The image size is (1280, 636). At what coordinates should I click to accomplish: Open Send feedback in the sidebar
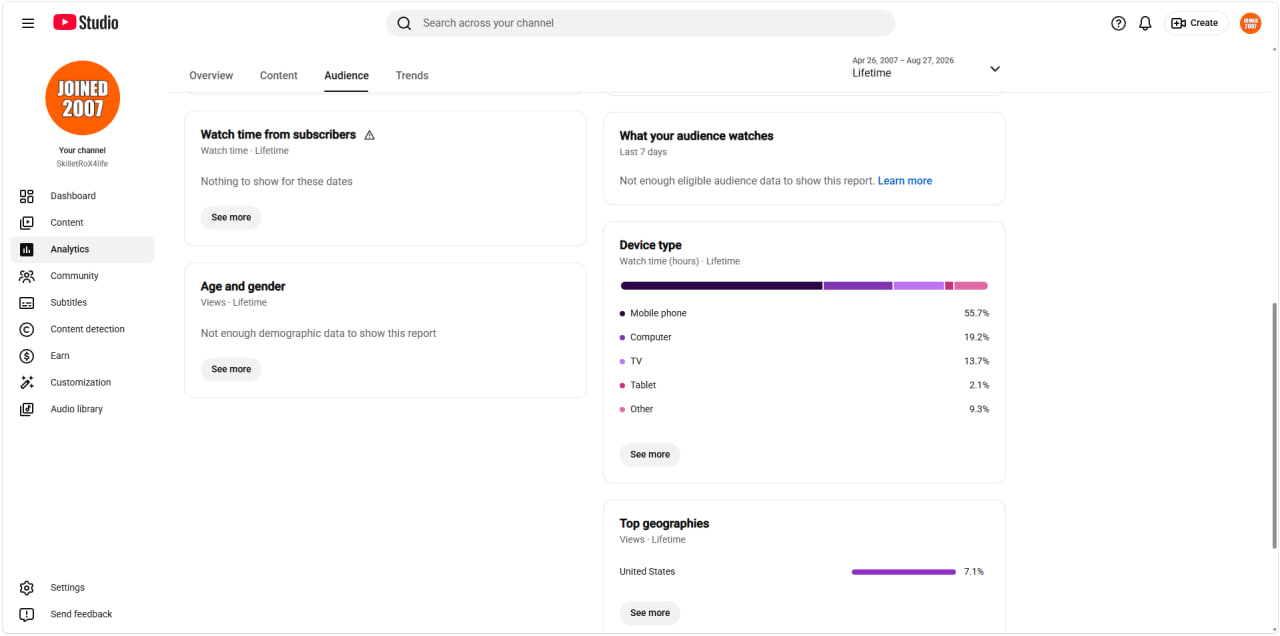82,614
